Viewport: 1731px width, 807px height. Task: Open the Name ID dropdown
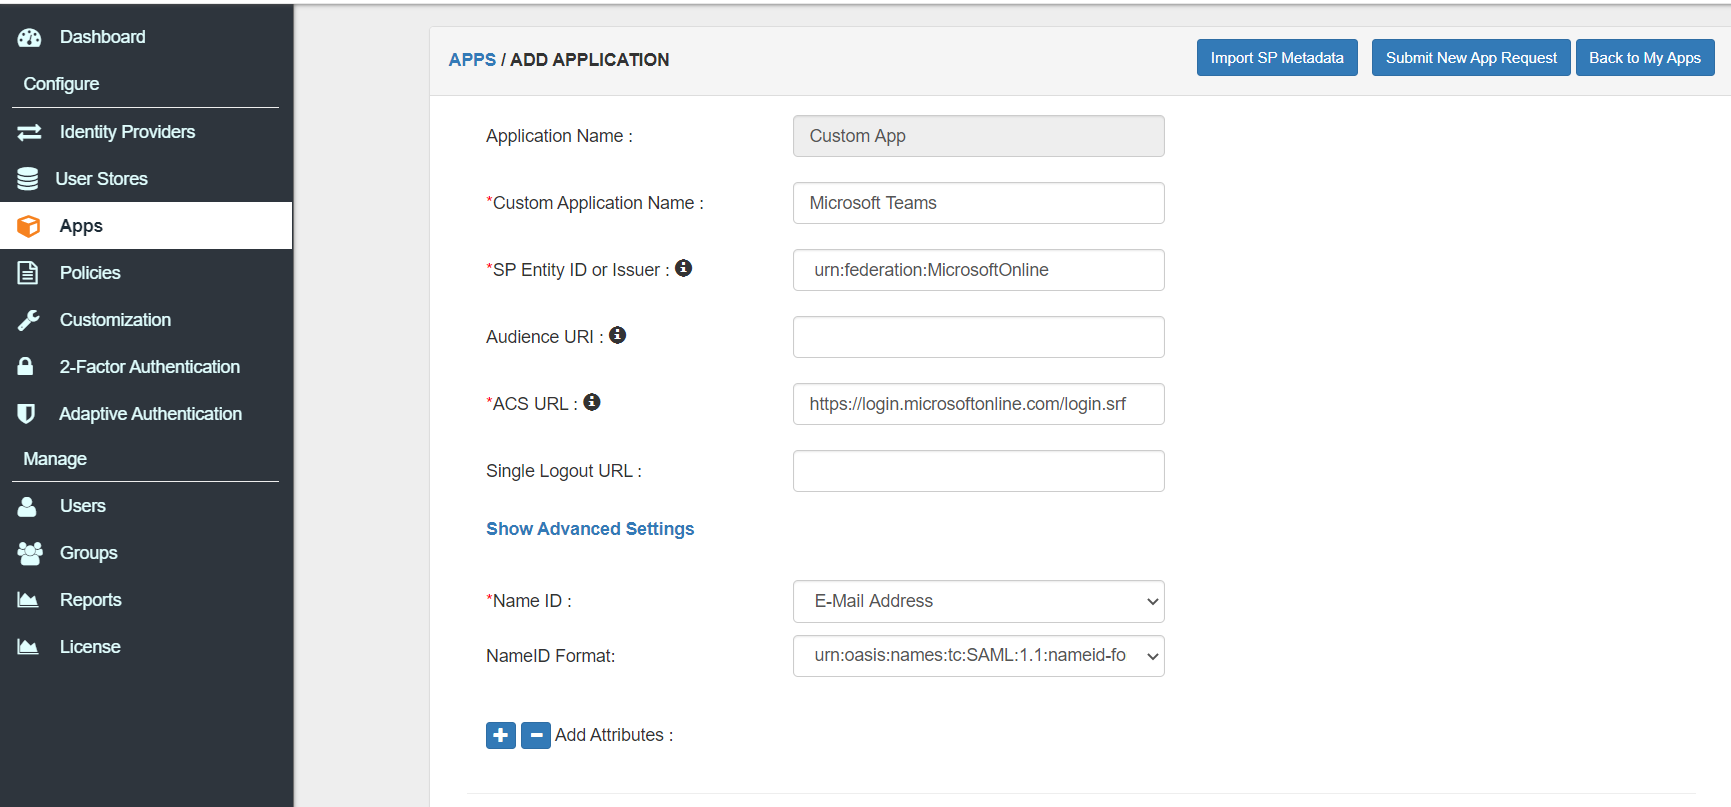pyautogui.click(x=979, y=601)
